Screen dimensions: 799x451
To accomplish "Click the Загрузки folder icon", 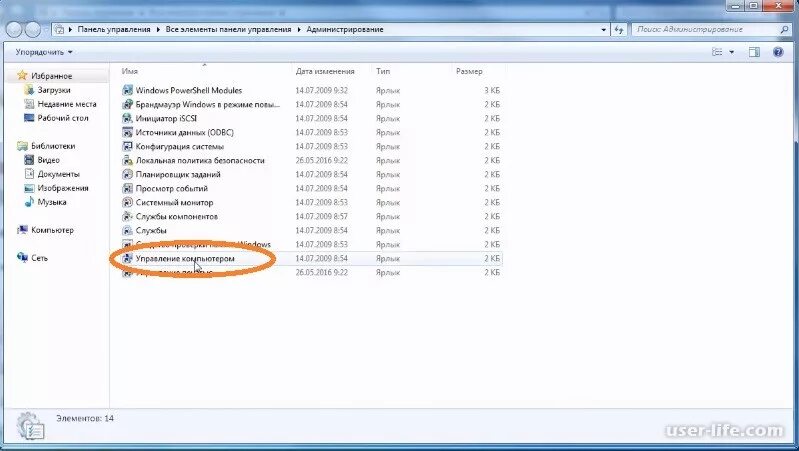I will click(x=29, y=90).
